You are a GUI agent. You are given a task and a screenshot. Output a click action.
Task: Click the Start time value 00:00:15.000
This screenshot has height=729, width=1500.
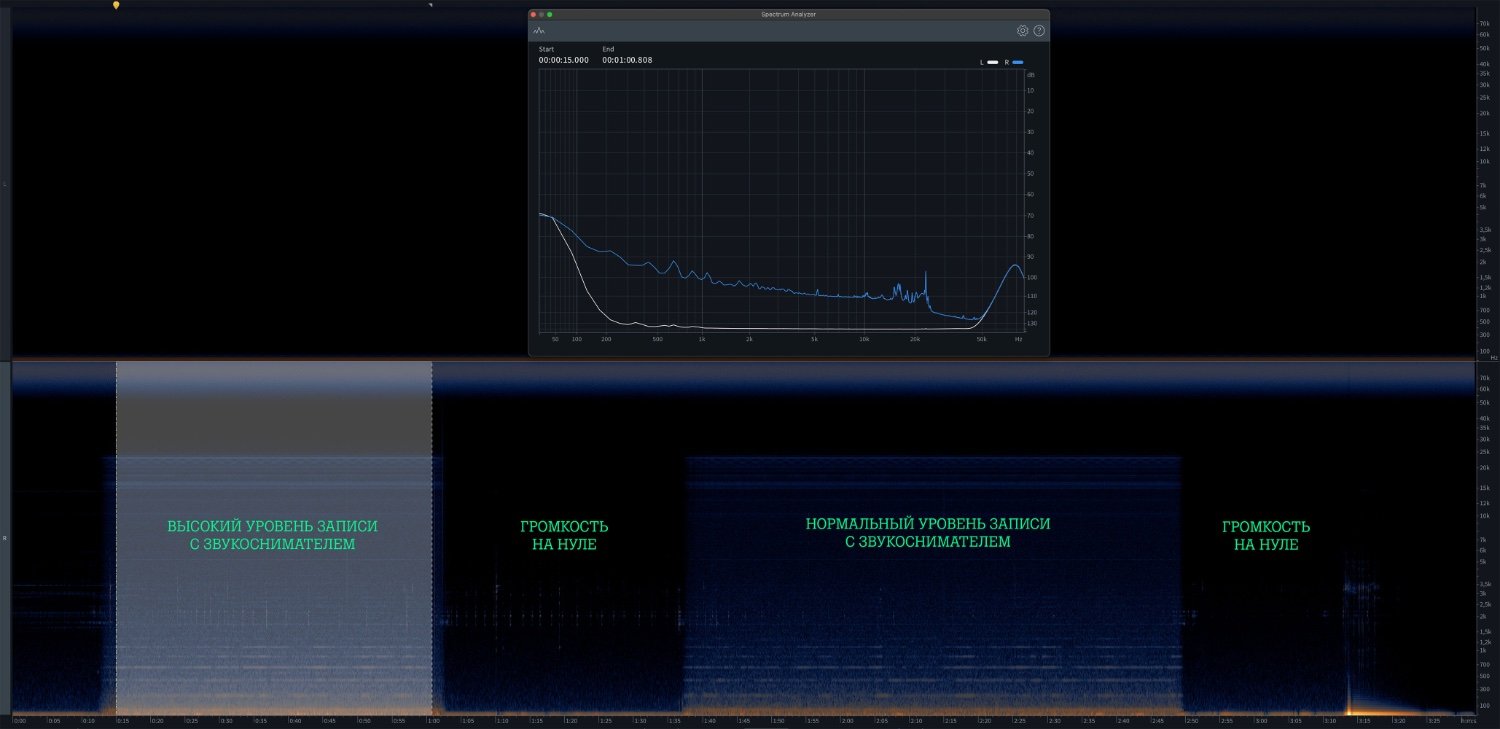563,60
